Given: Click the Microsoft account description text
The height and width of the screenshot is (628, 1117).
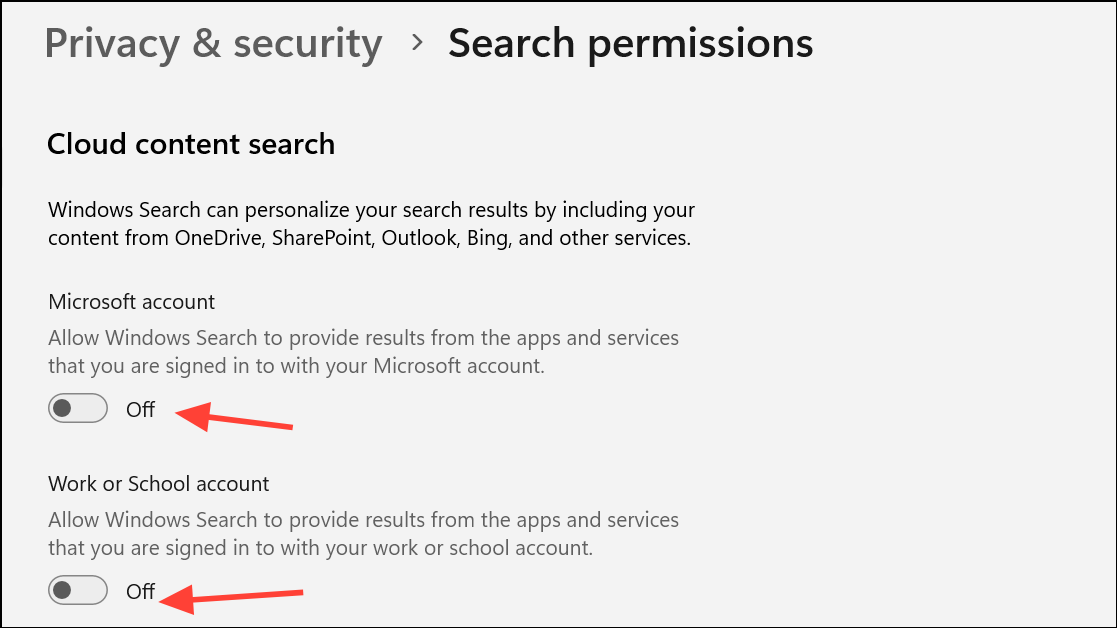Looking at the screenshot, I should 363,352.
